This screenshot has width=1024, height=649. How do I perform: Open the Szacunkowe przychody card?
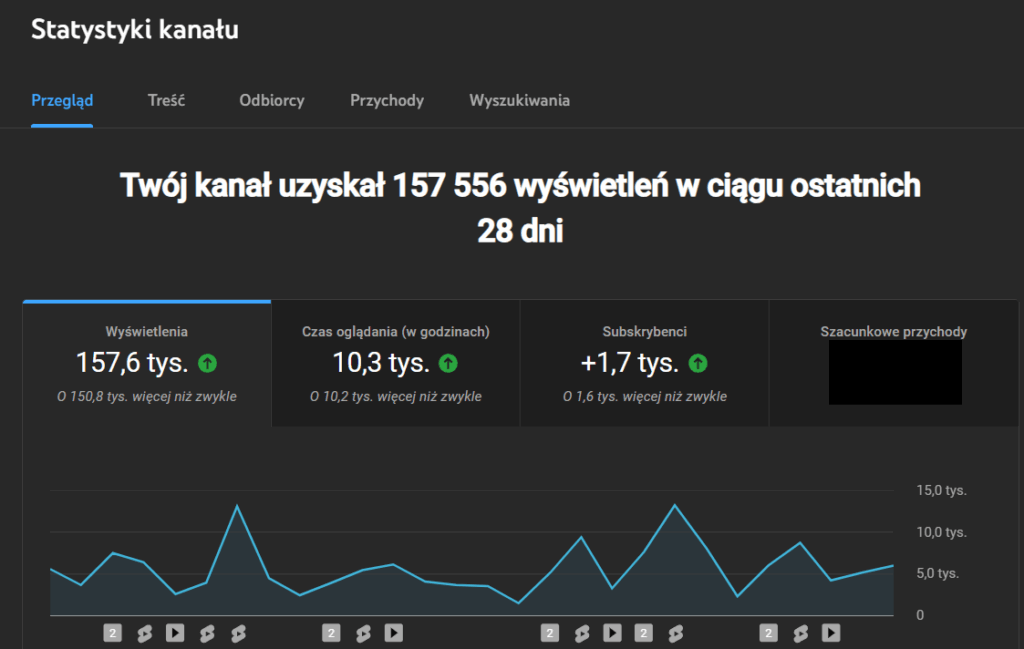coord(893,363)
